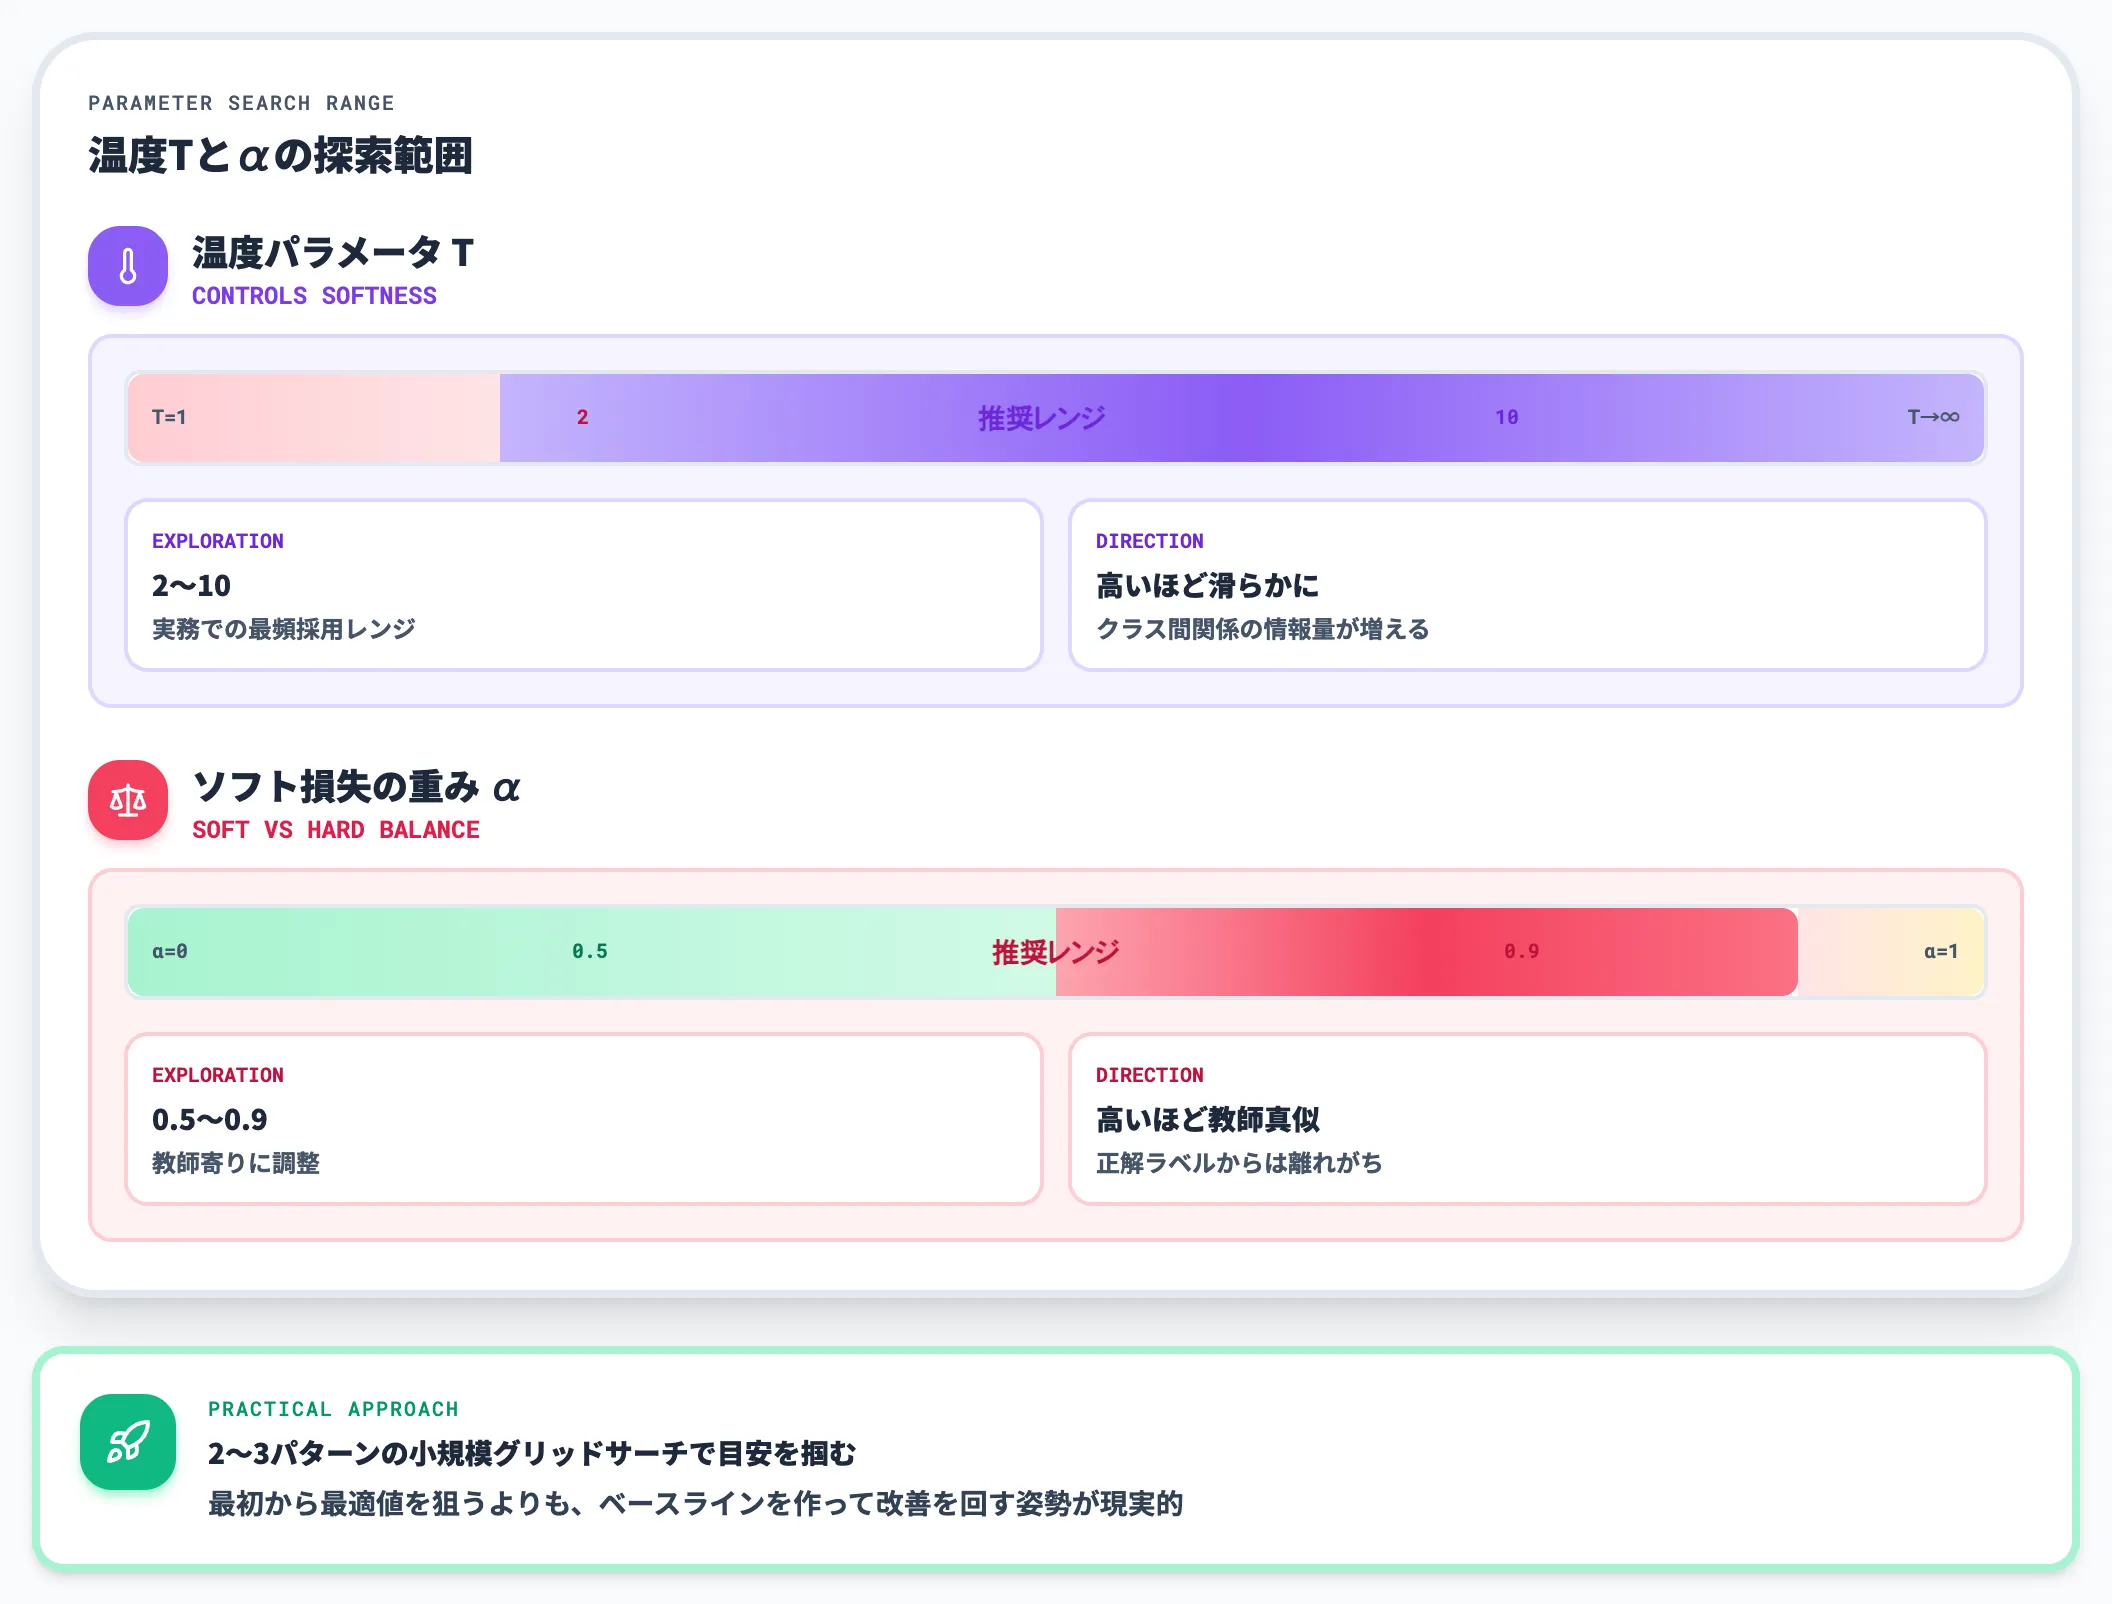
Task: Click the heading 温度Tとαの探索範囲
Action: coord(280,155)
